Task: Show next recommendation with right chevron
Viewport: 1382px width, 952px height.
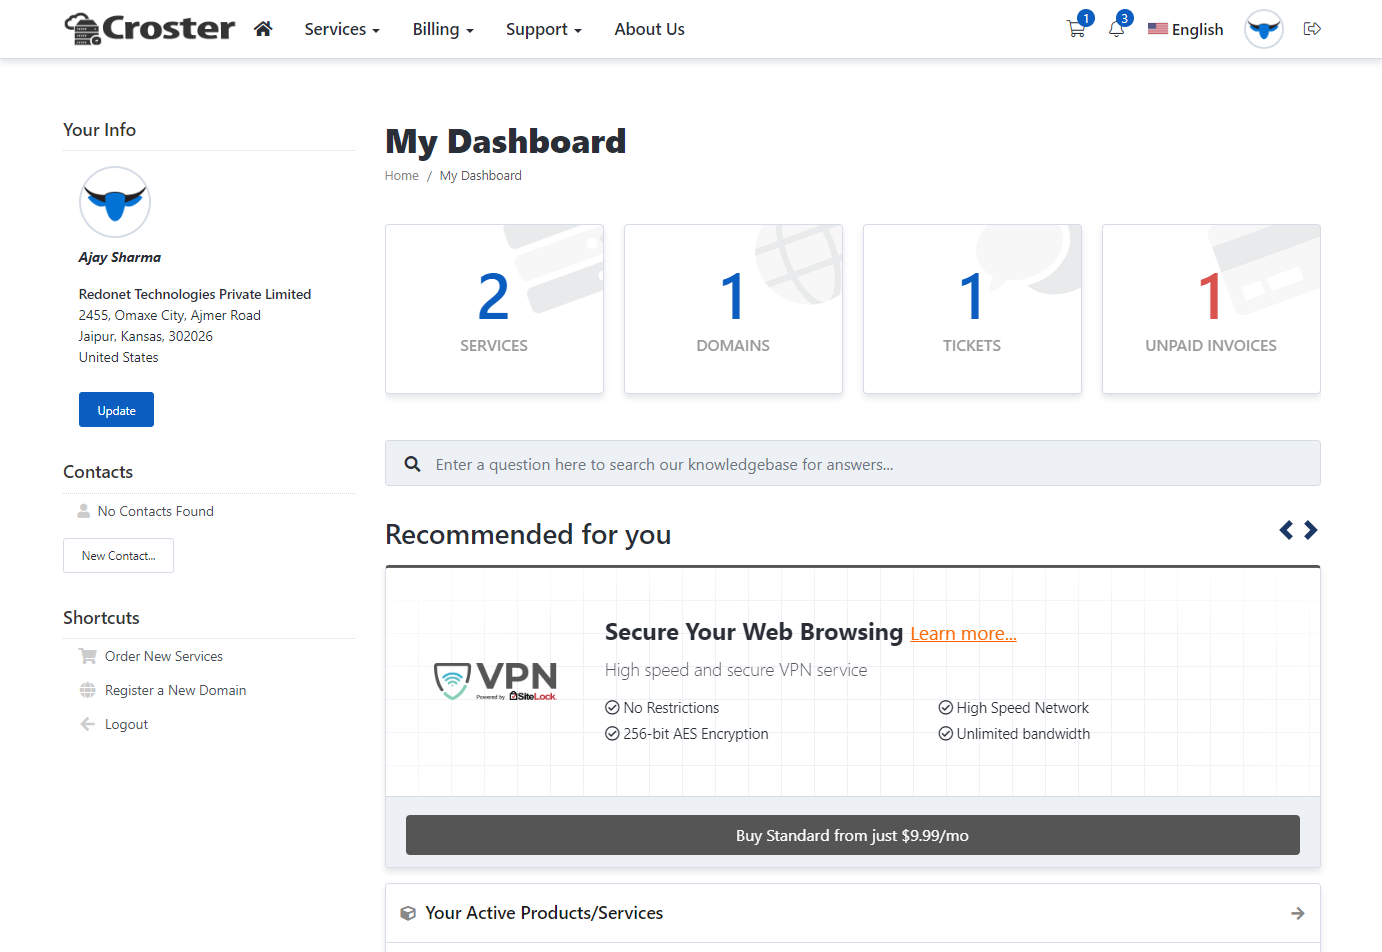Action: click(1310, 530)
